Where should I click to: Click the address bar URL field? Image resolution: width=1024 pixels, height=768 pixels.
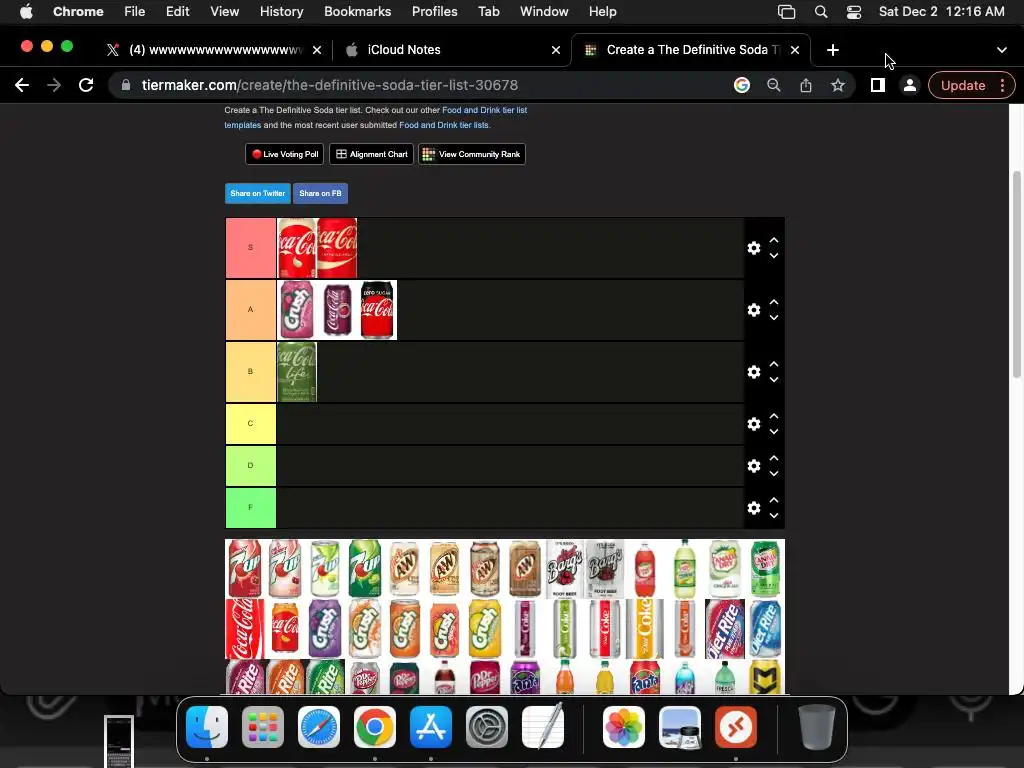[x=418, y=86]
